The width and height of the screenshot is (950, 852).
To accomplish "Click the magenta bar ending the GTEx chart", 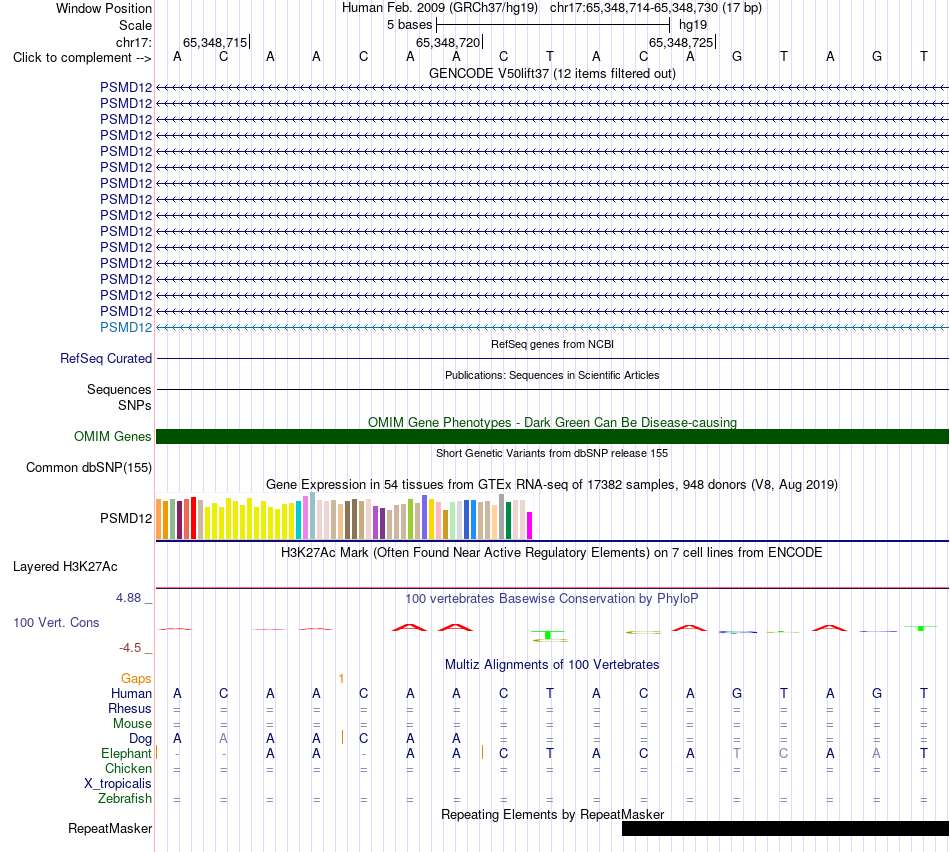I will (530, 525).
